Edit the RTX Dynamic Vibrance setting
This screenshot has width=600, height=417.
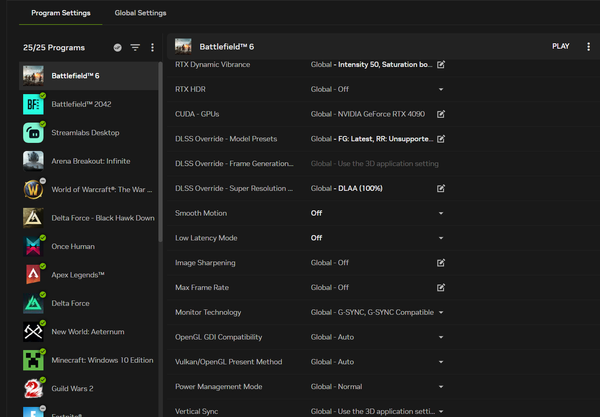click(441, 65)
